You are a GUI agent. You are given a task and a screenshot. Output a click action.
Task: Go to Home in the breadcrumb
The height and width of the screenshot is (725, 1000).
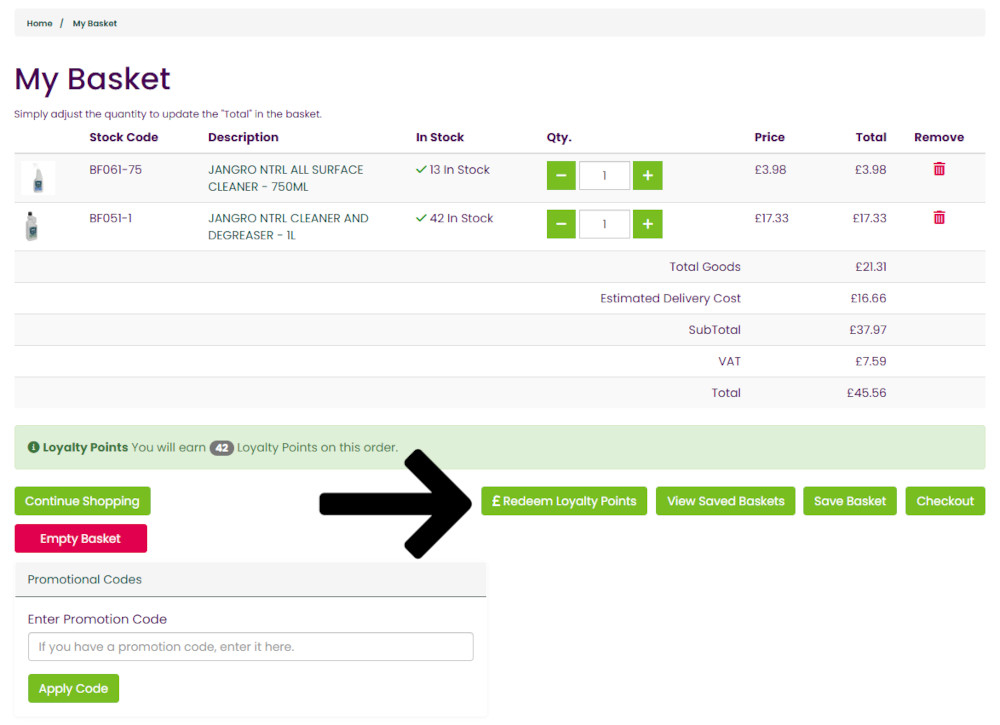click(40, 23)
